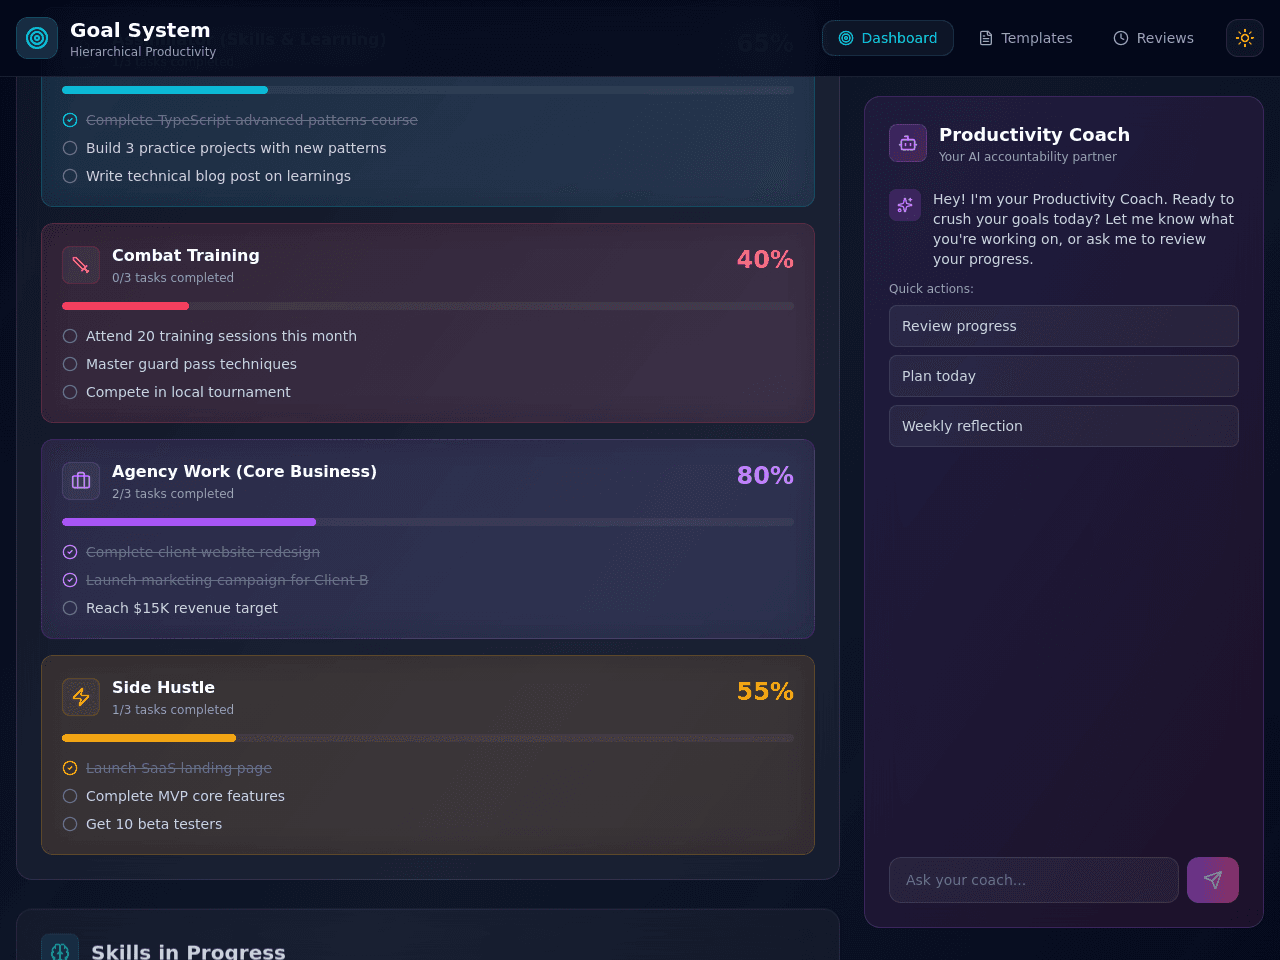The image size is (1280, 960).
Task: Open the Templates tab
Action: pyautogui.click(x=1025, y=38)
